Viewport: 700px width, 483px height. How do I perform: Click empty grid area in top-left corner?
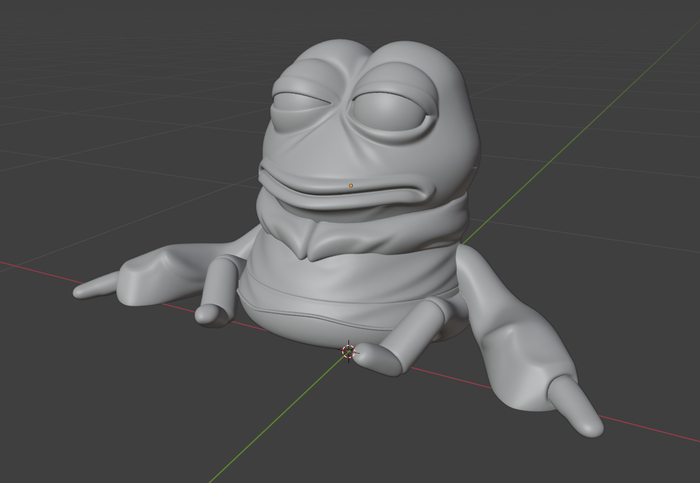(x=60, y=50)
